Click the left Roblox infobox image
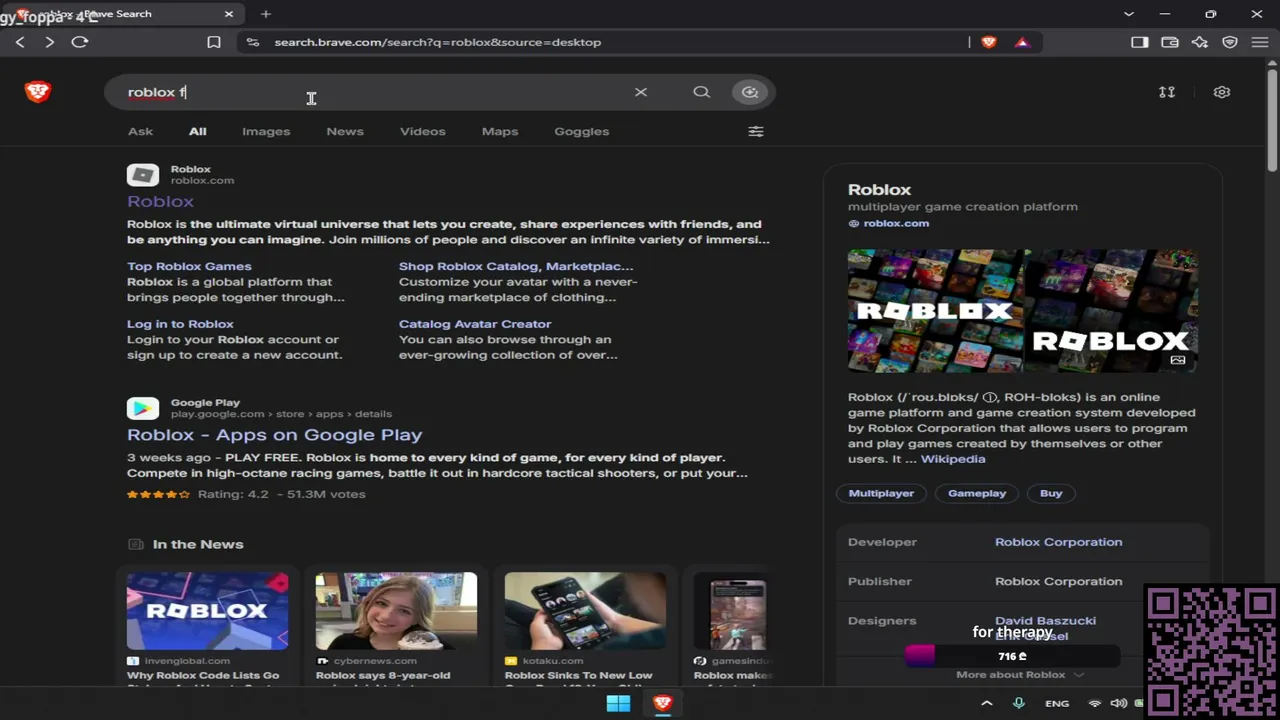1280x720 pixels. click(x=935, y=310)
